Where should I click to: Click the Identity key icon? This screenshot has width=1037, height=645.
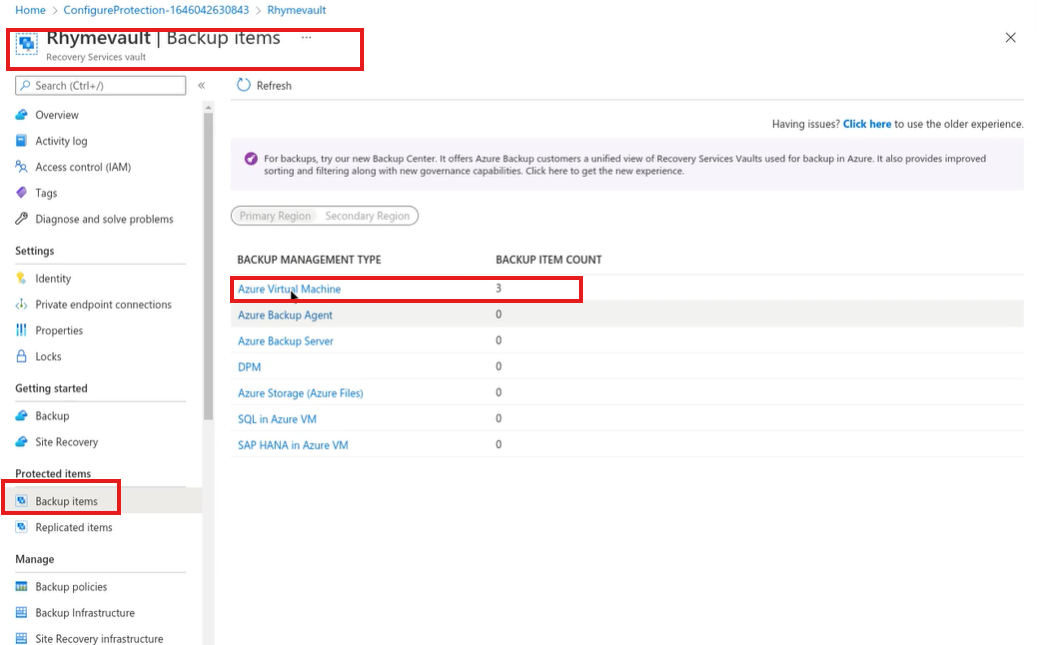pyautogui.click(x=22, y=278)
